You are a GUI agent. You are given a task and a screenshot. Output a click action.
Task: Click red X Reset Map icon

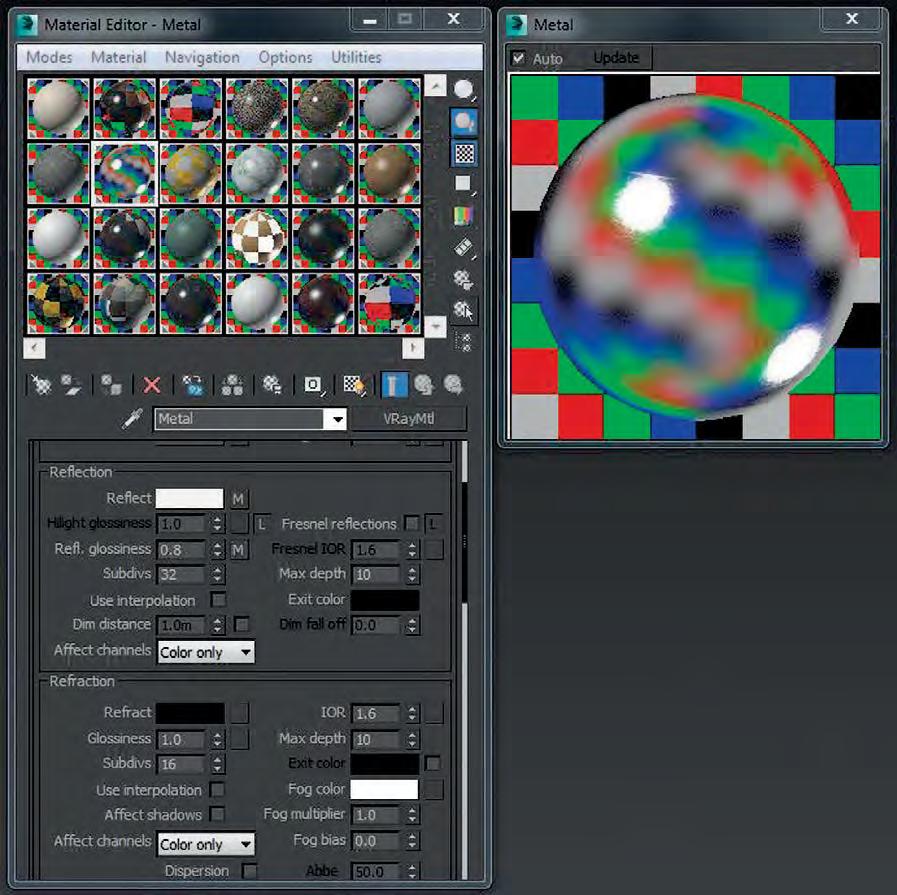click(152, 385)
